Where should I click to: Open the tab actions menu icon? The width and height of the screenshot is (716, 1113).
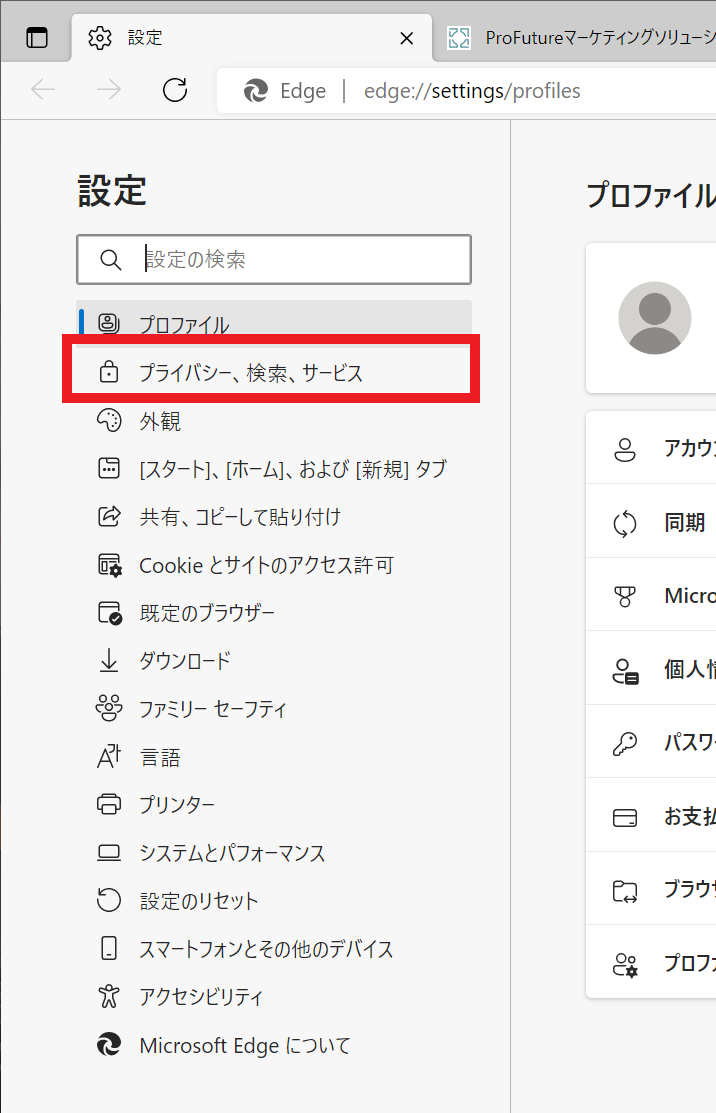pyautogui.click(x=37, y=38)
